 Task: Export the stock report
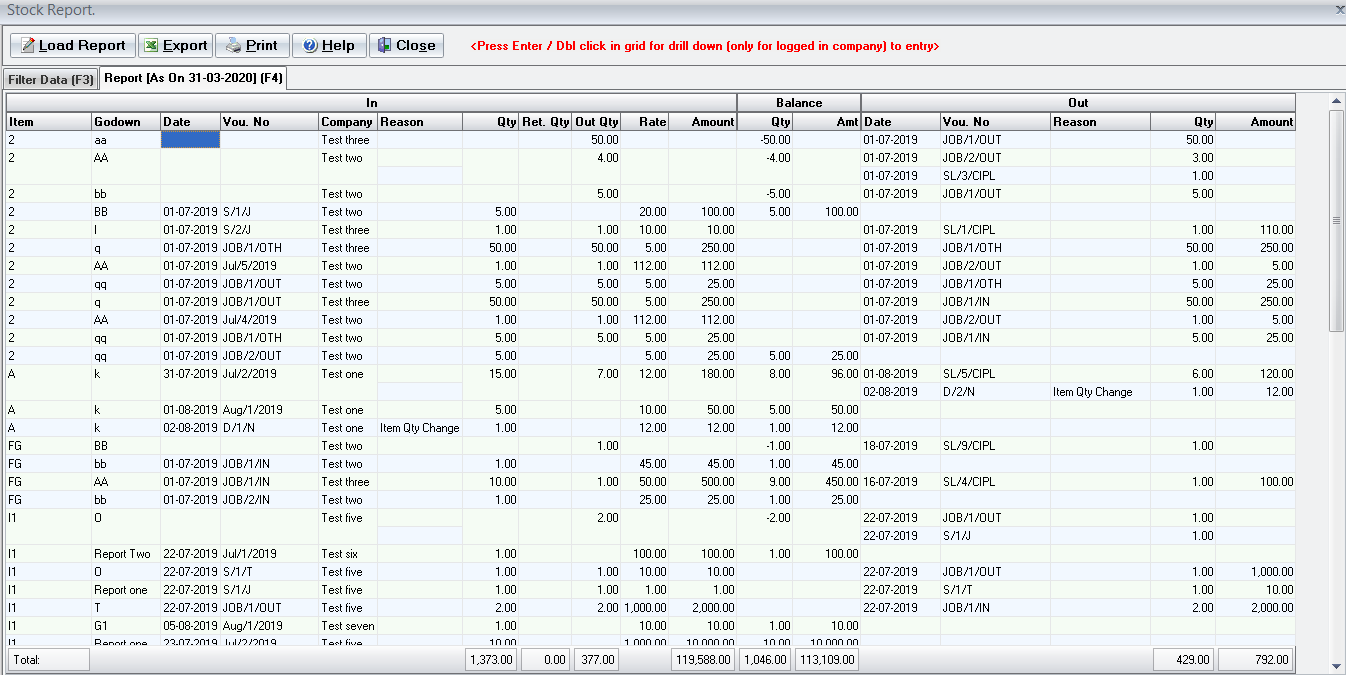pyautogui.click(x=175, y=45)
